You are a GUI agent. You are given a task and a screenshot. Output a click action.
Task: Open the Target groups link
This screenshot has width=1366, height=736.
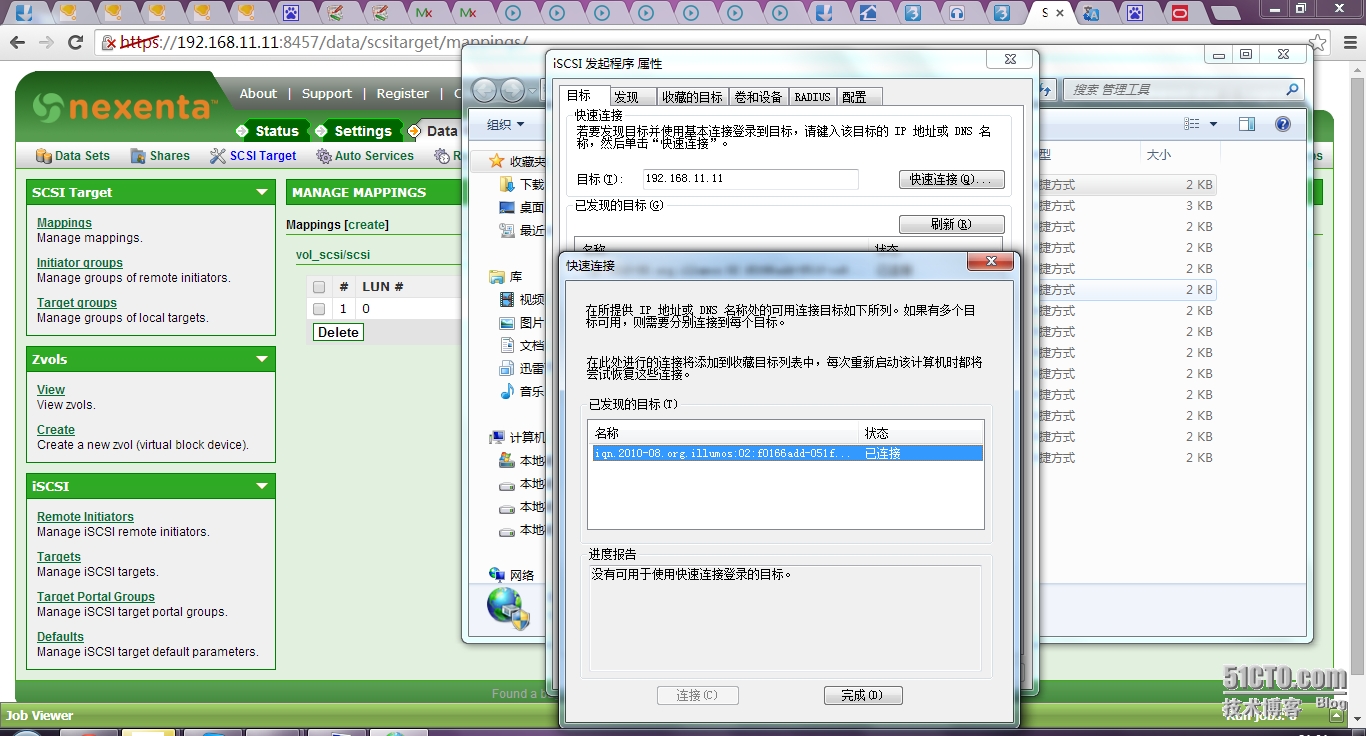pos(77,303)
